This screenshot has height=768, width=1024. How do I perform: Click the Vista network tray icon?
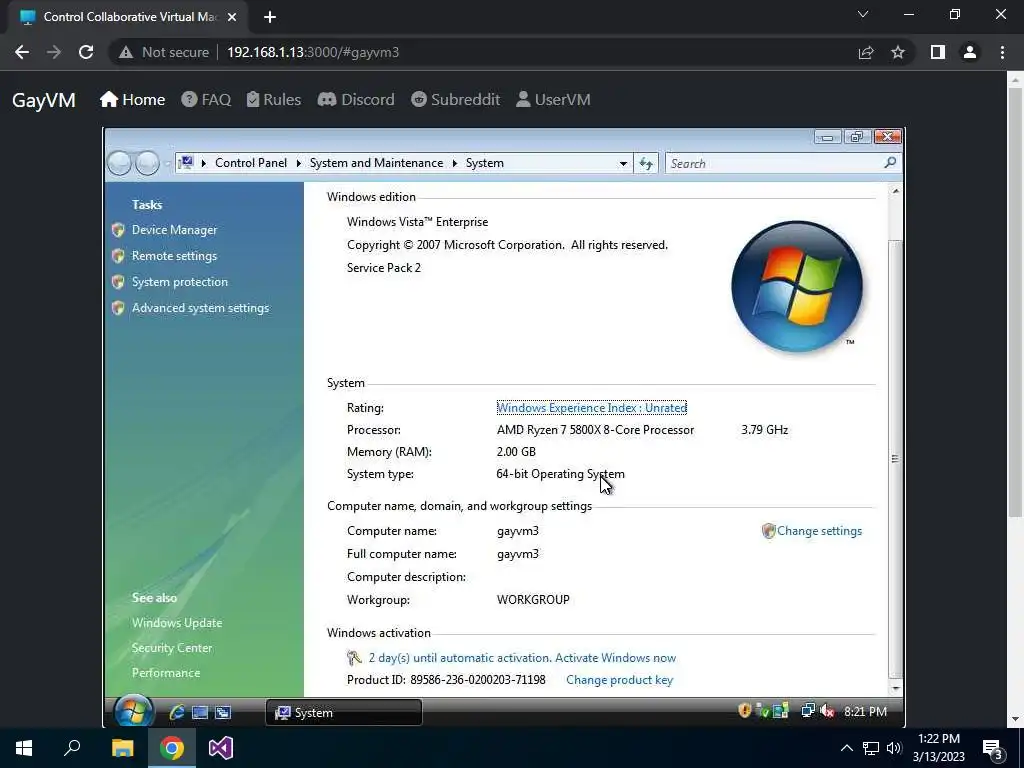point(808,711)
